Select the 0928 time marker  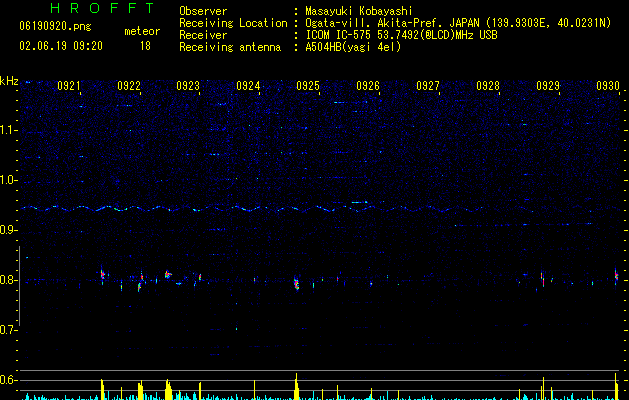click(488, 87)
